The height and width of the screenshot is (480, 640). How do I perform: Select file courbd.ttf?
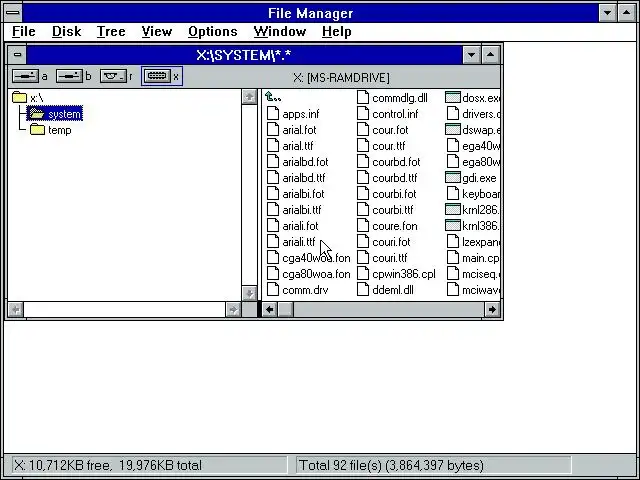click(387, 178)
